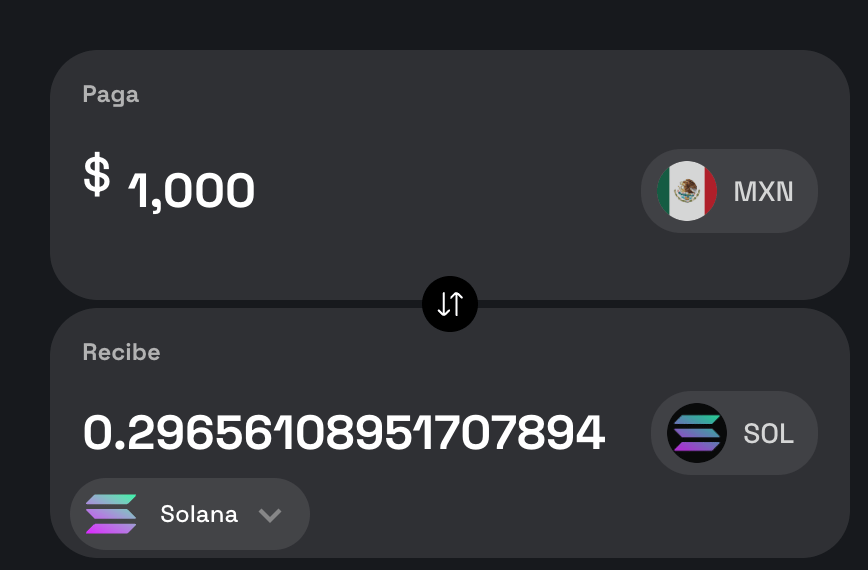Screen dimensions: 868x570
Task: Click the dollar sign symbol before 1,000
Action: (97, 175)
